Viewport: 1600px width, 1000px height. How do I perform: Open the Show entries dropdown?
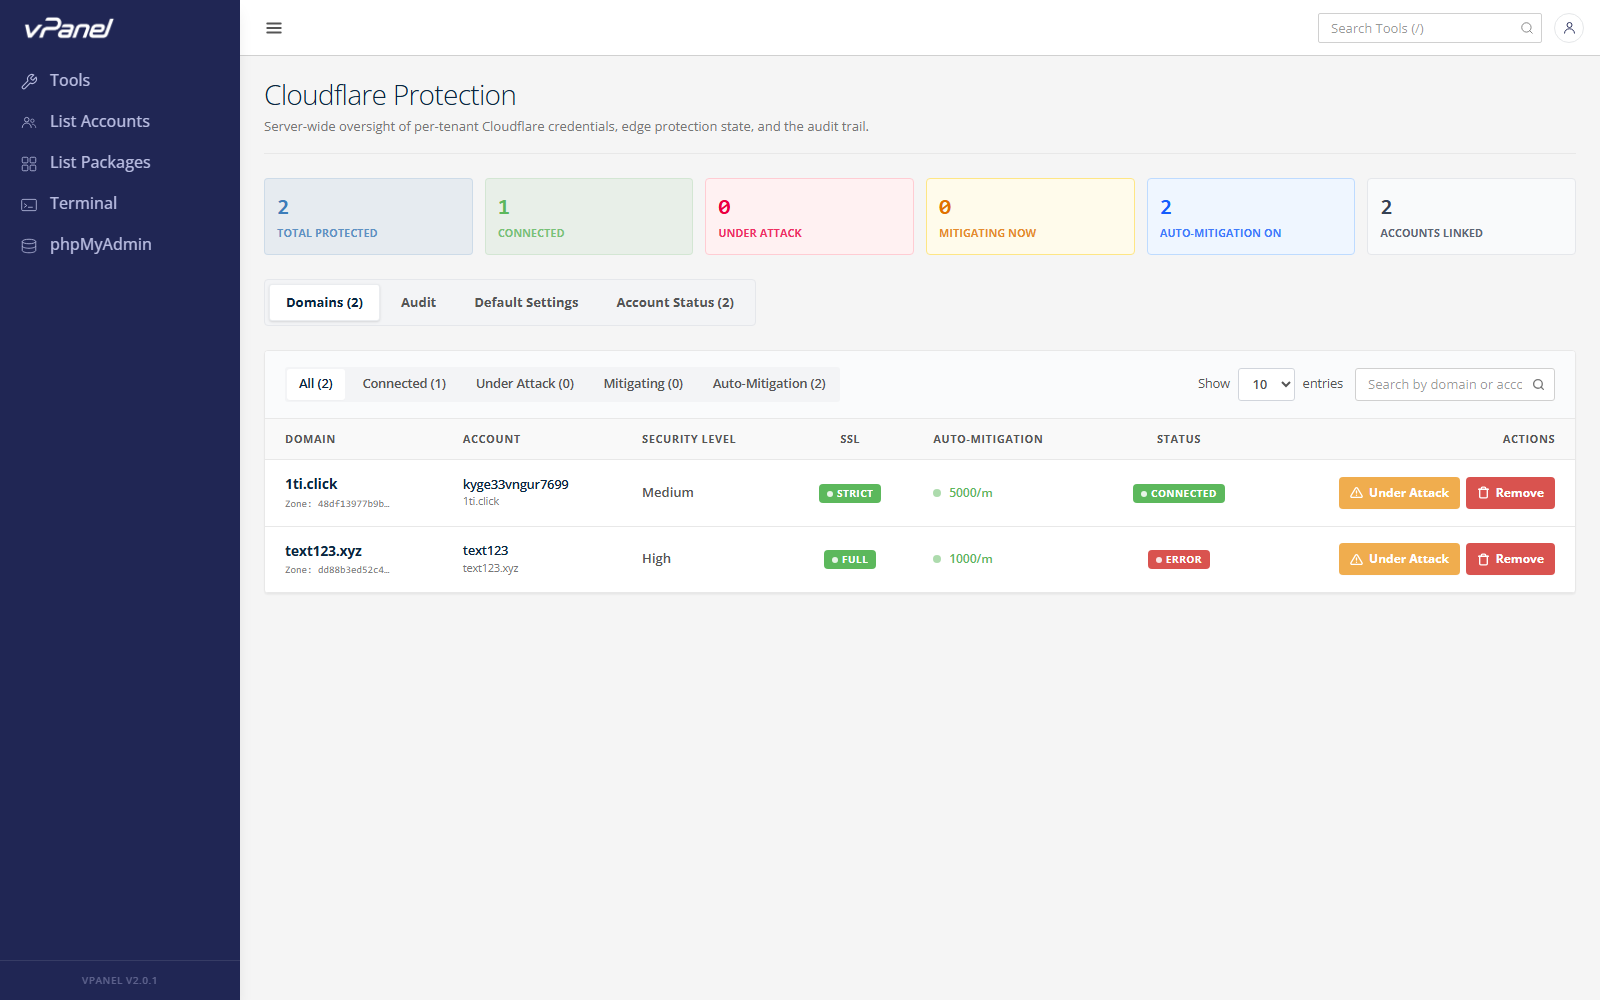(1266, 384)
